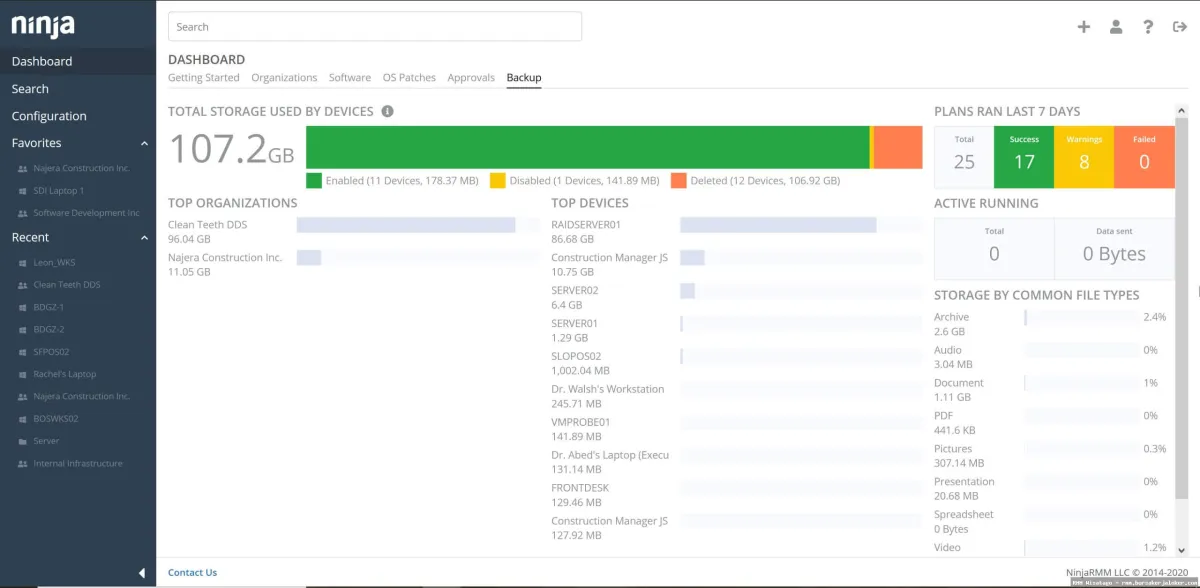Click Dr. Walsh's Workstation entry

point(607,389)
